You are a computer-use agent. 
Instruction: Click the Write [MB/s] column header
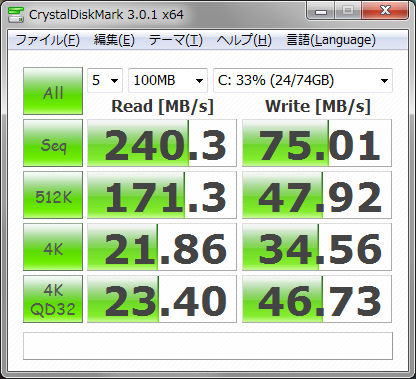(318, 107)
